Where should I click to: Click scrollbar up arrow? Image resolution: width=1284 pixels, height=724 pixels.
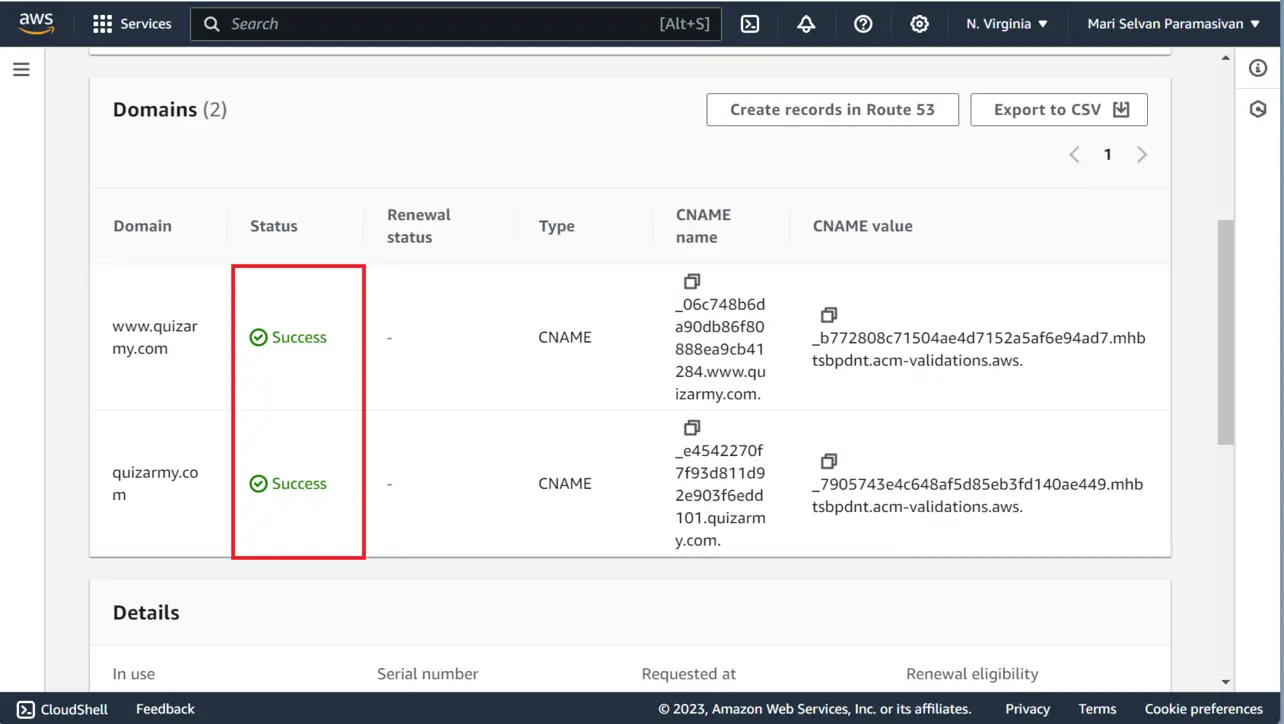1226,59
